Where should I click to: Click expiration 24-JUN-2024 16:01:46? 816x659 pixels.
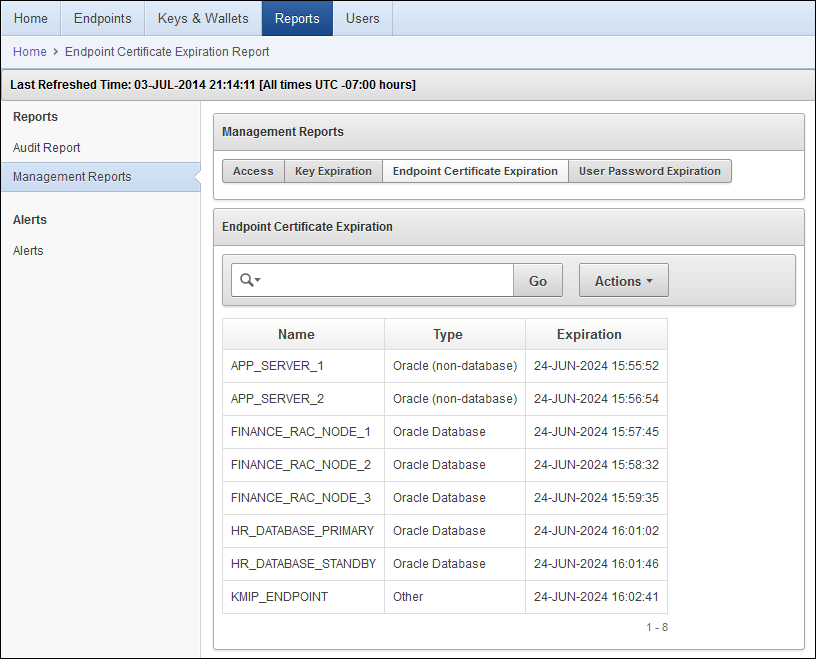pos(596,564)
